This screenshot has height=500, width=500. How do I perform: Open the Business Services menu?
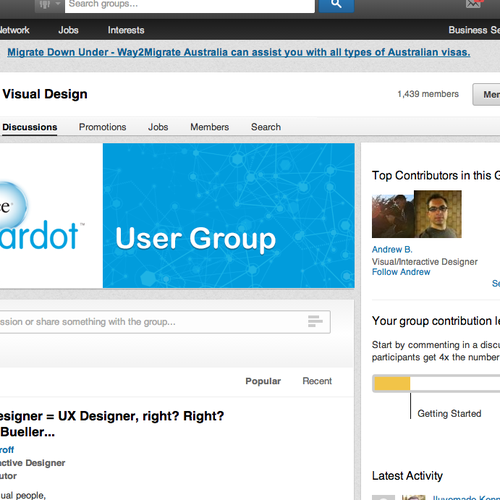[x=474, y=30]
